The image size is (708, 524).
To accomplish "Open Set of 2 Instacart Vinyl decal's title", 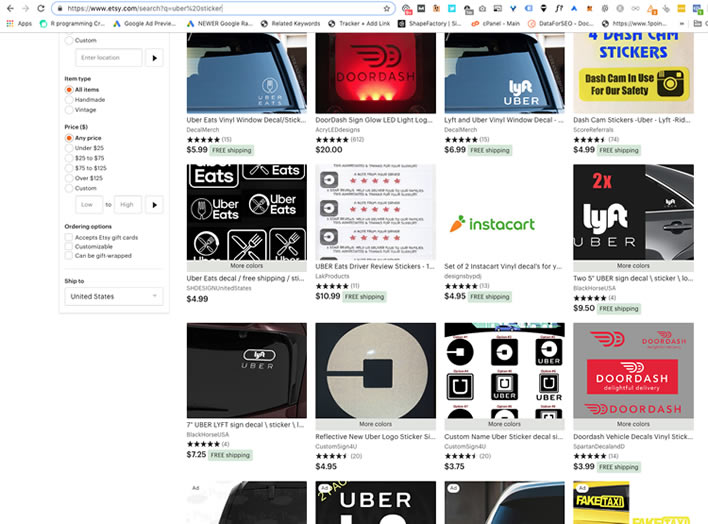I will coord(503,267).
